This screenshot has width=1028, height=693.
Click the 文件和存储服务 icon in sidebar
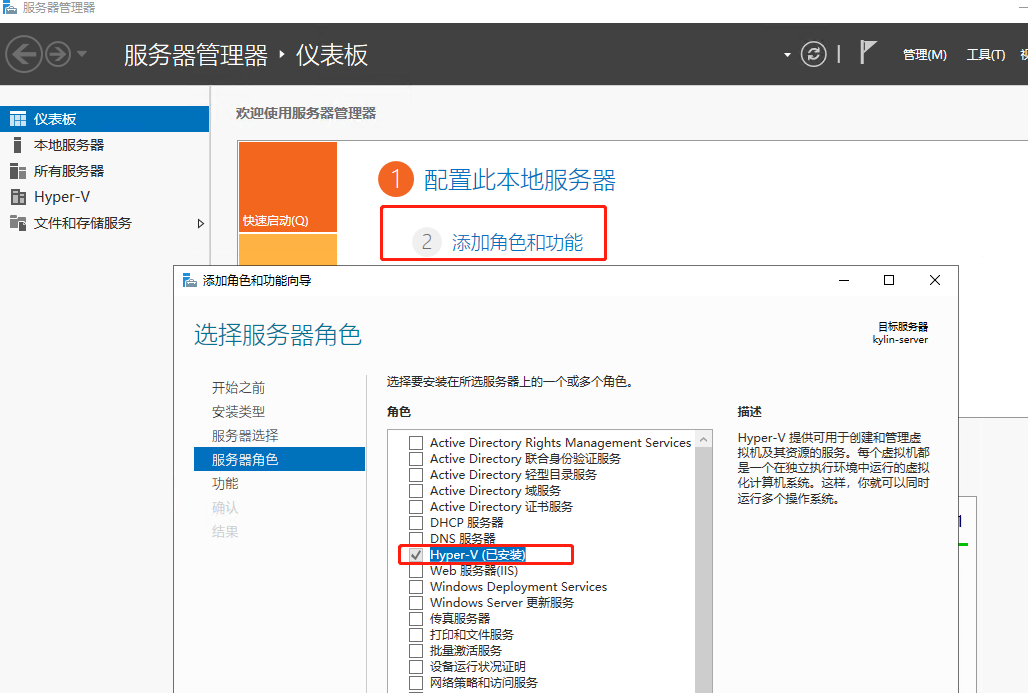coord(18,223)
